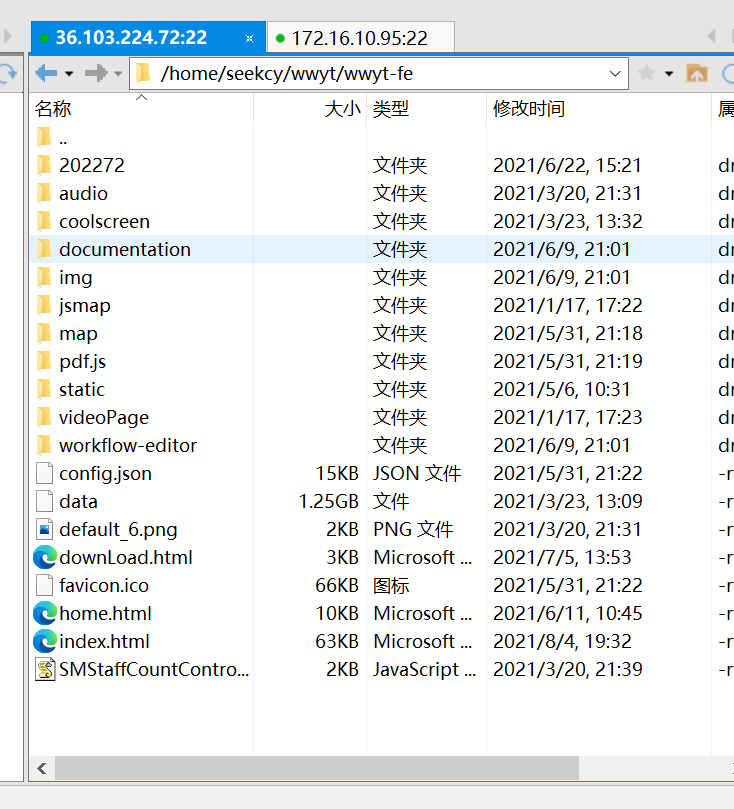Click the bookmark star icon

coord(646,73)
